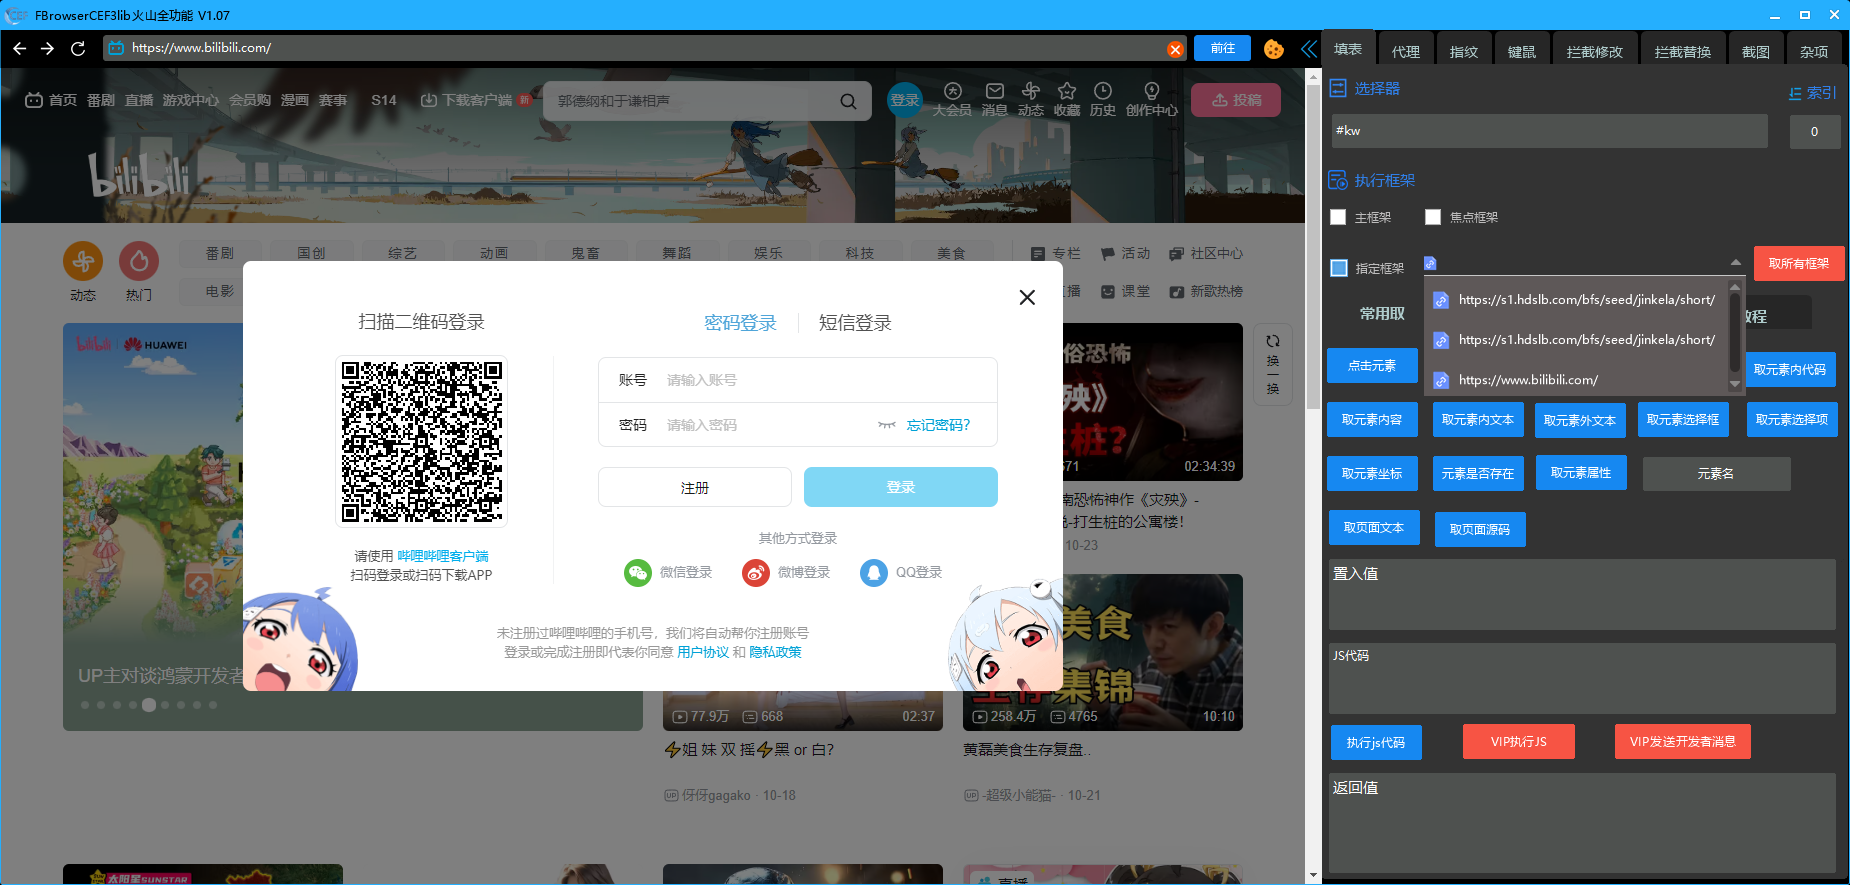
Task: Click the 取元素内容 button
Action: (1372, 420)
